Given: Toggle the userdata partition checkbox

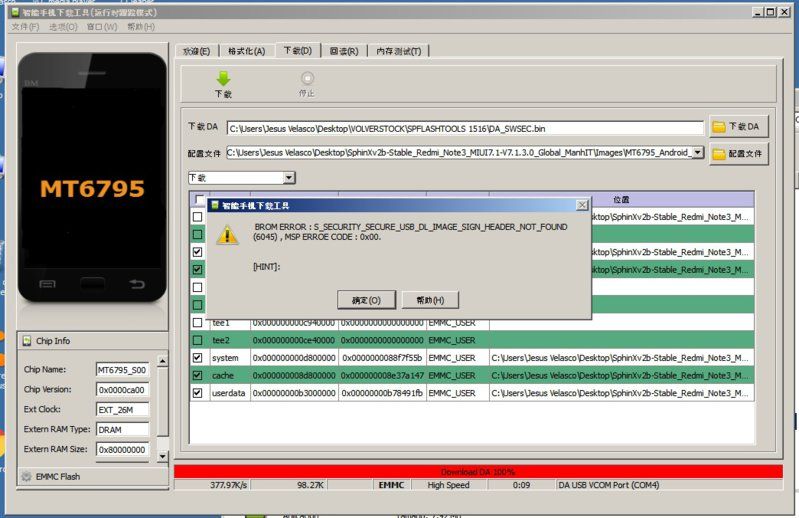Looking at the screenshot, I should coord(198,393).
